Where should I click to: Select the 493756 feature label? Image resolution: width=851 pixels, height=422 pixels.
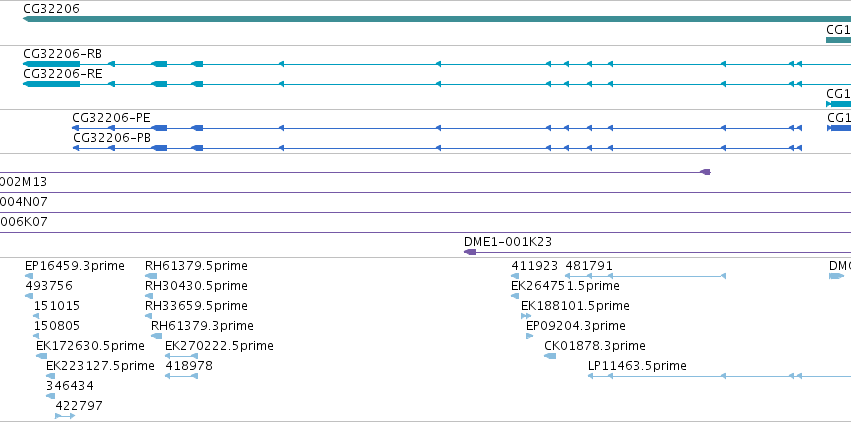(x=49, y=286)
